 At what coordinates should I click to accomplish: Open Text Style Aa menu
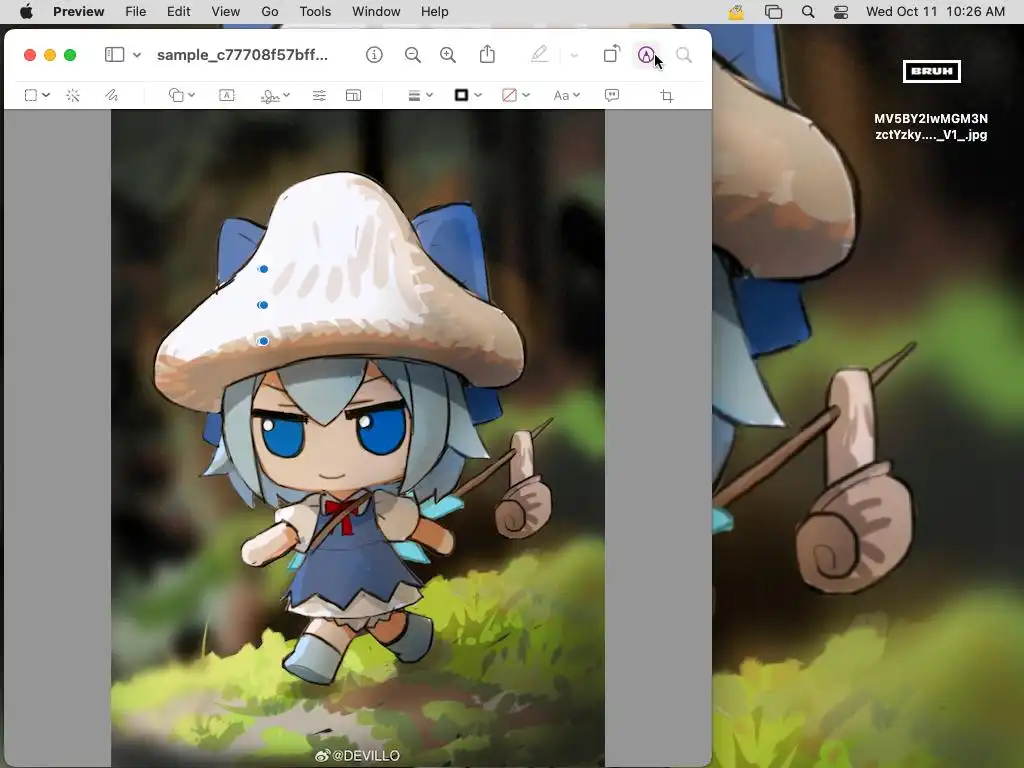click(566, 95)
